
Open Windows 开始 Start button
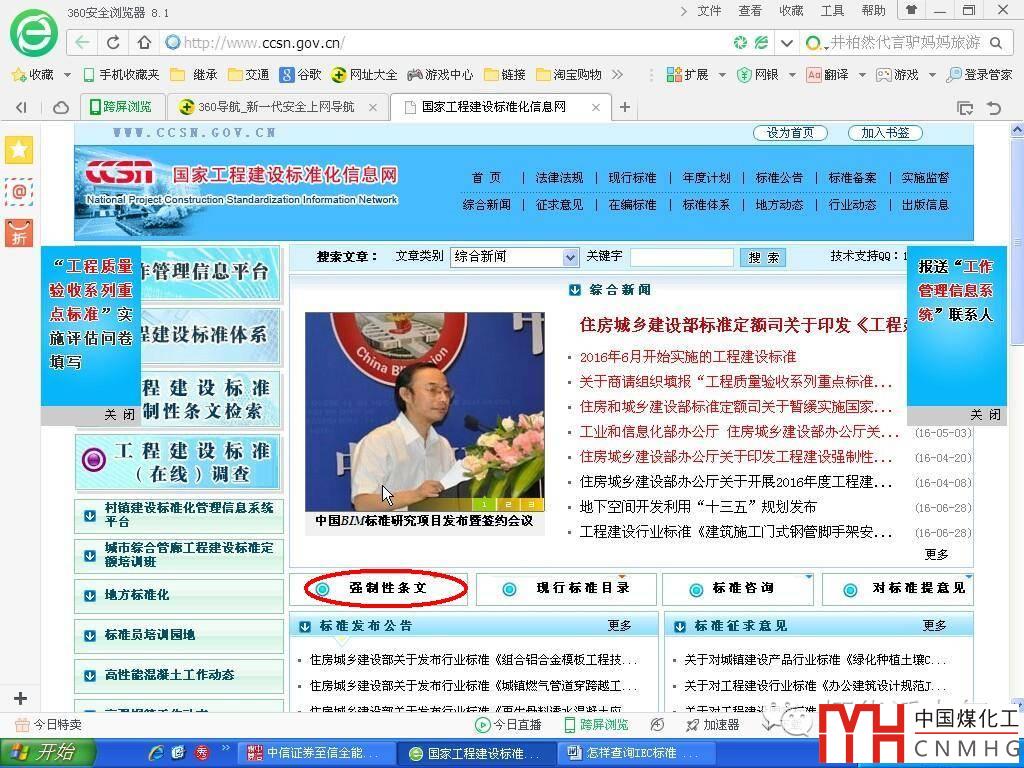tap(47, 753)
